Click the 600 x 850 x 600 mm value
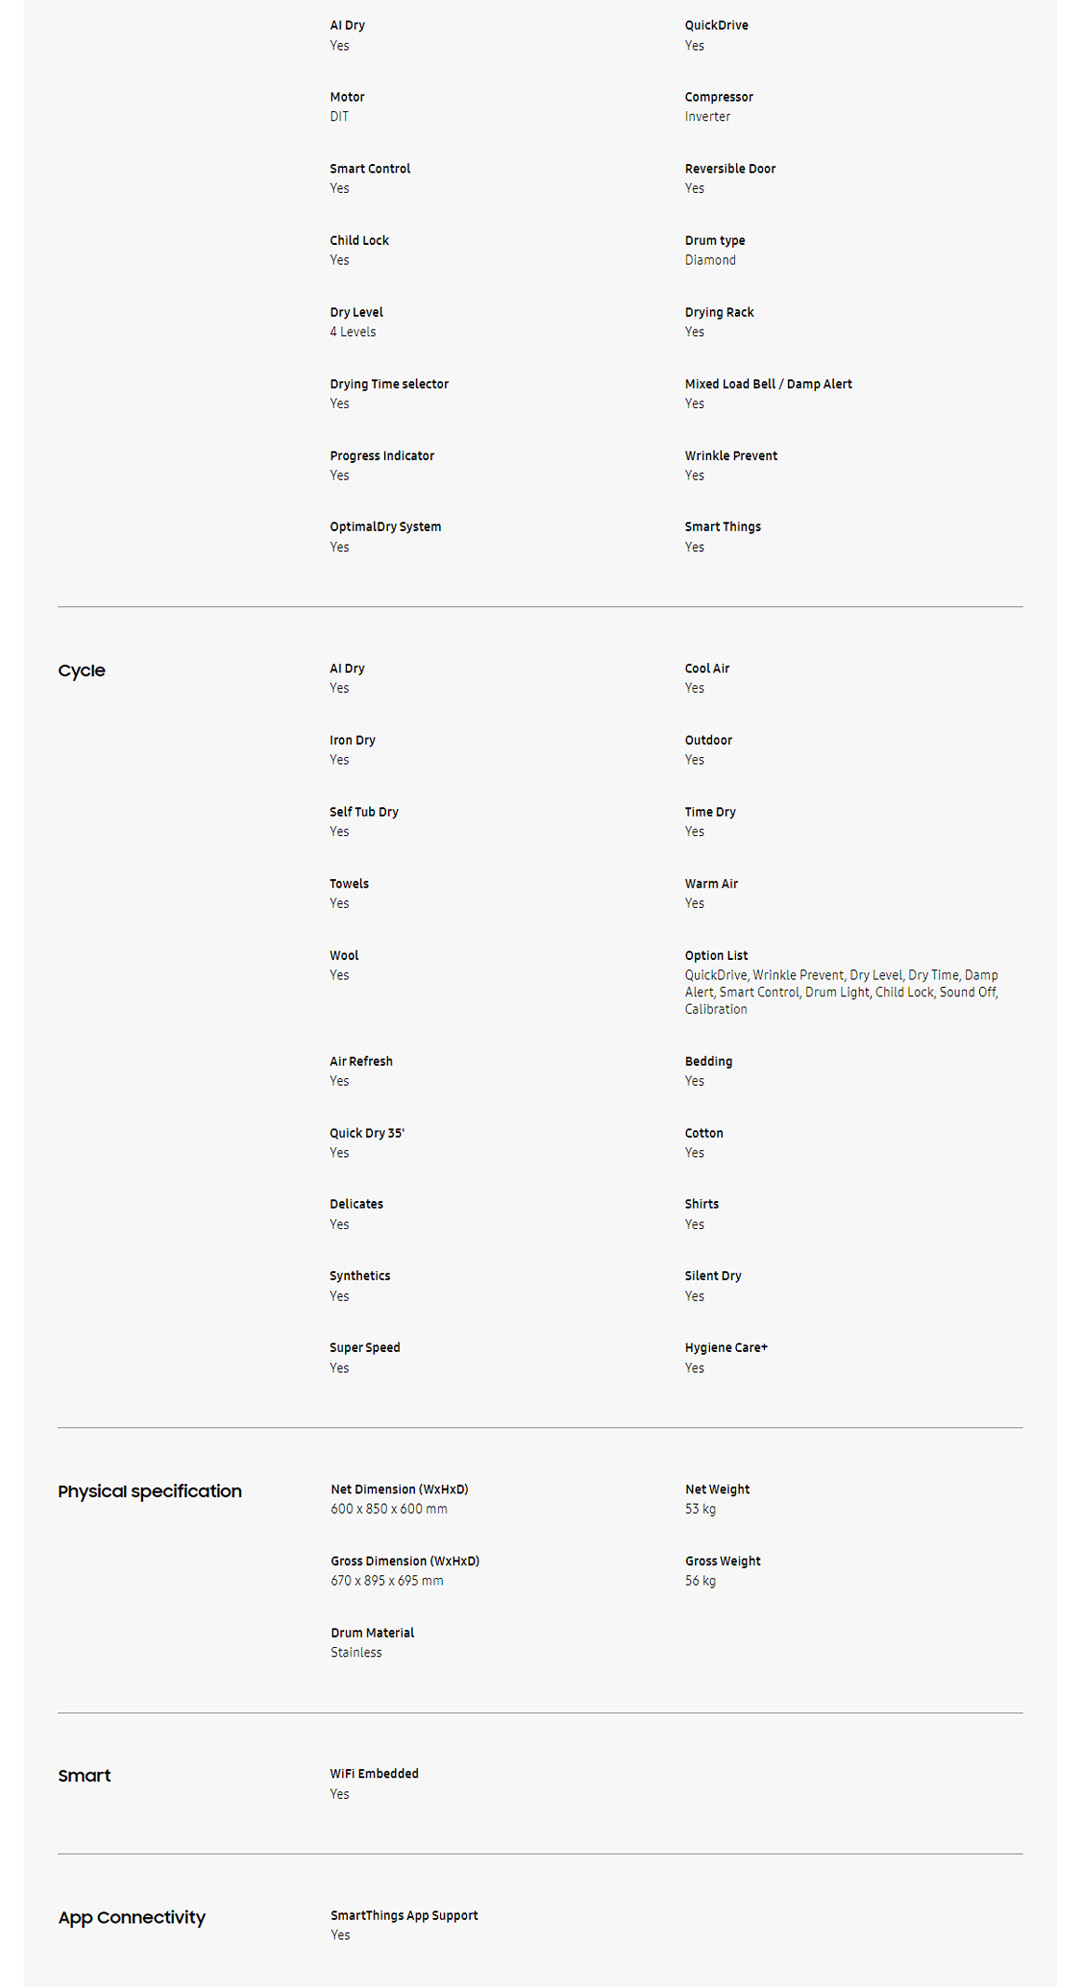Screen dimensions: 1080x1987 (389, 1509)
